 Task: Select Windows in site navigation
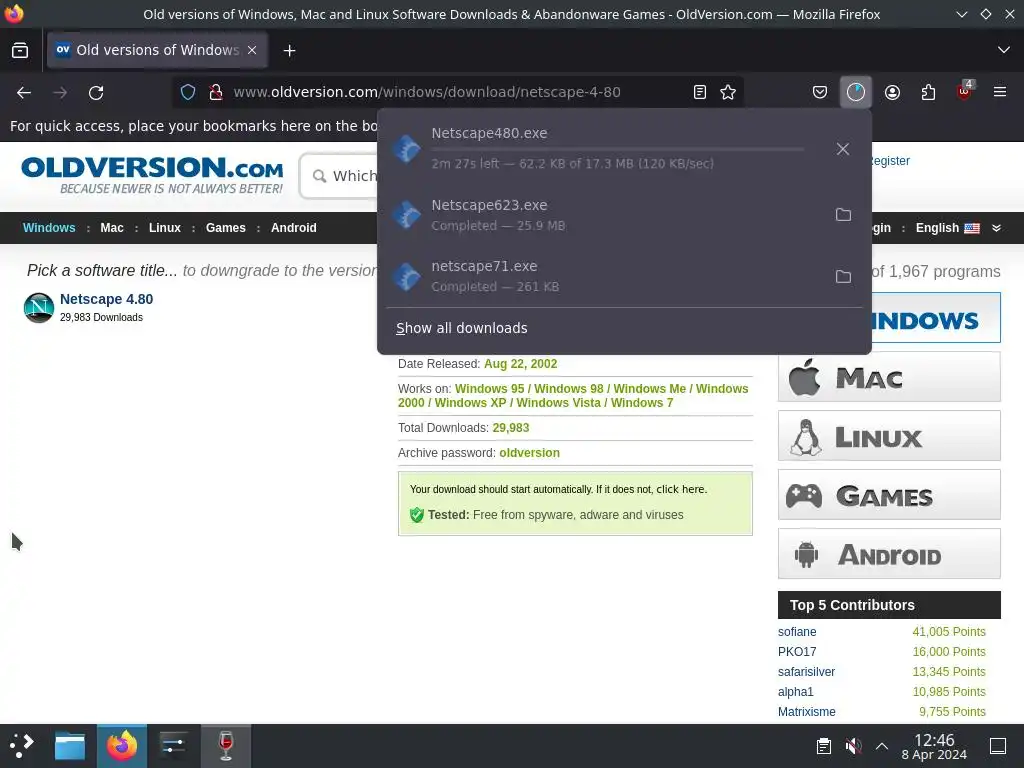tap(49, 228)
